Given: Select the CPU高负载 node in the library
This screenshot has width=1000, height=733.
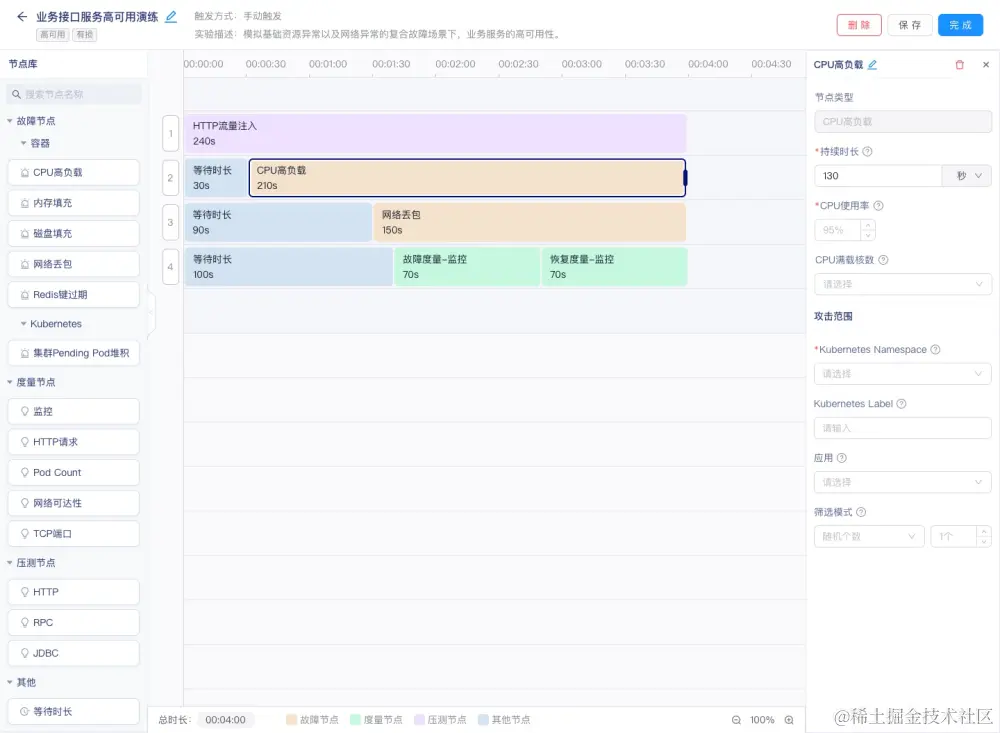Looking at the screenshot, I should click(73, 172).
